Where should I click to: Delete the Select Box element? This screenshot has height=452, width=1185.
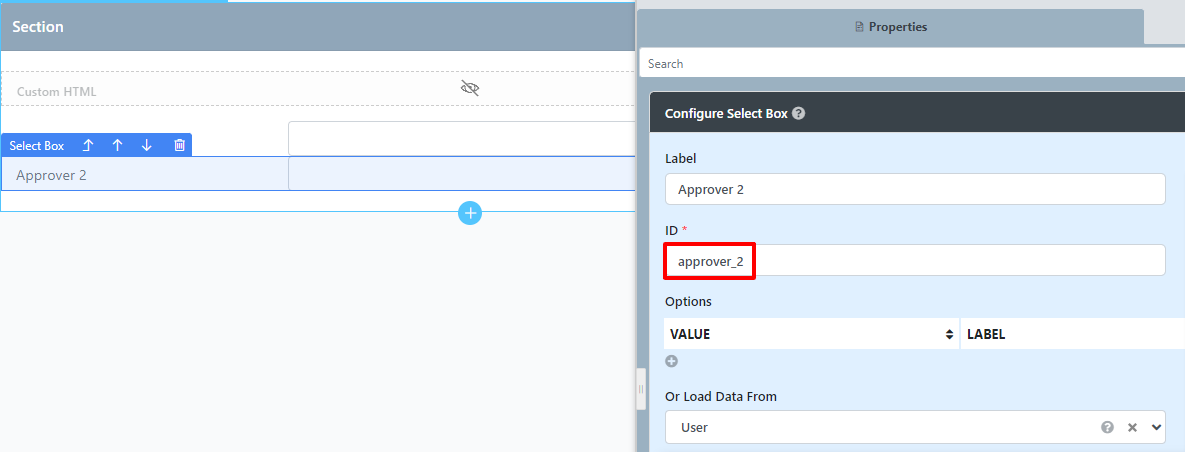coord(180,145)
